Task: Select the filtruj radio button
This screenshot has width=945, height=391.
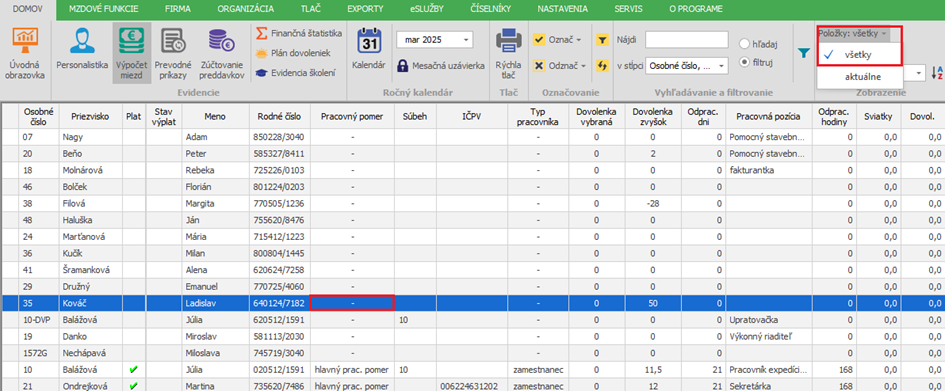Action: (x=744, y=61)
